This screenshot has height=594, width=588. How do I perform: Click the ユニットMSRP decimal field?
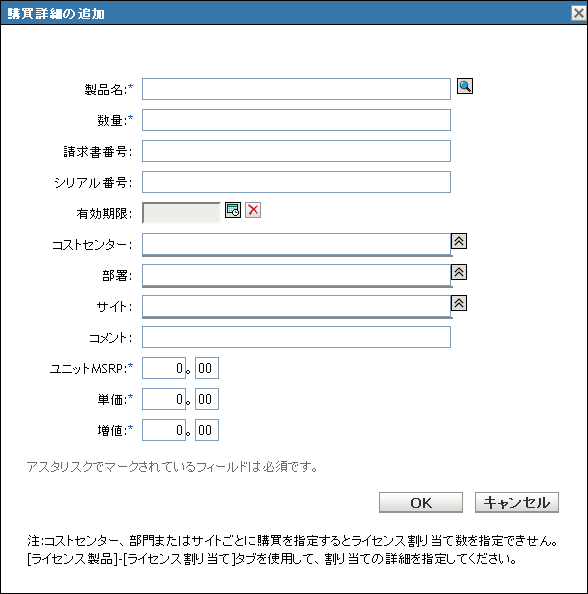pyautogui.click(x=207, y=368)
